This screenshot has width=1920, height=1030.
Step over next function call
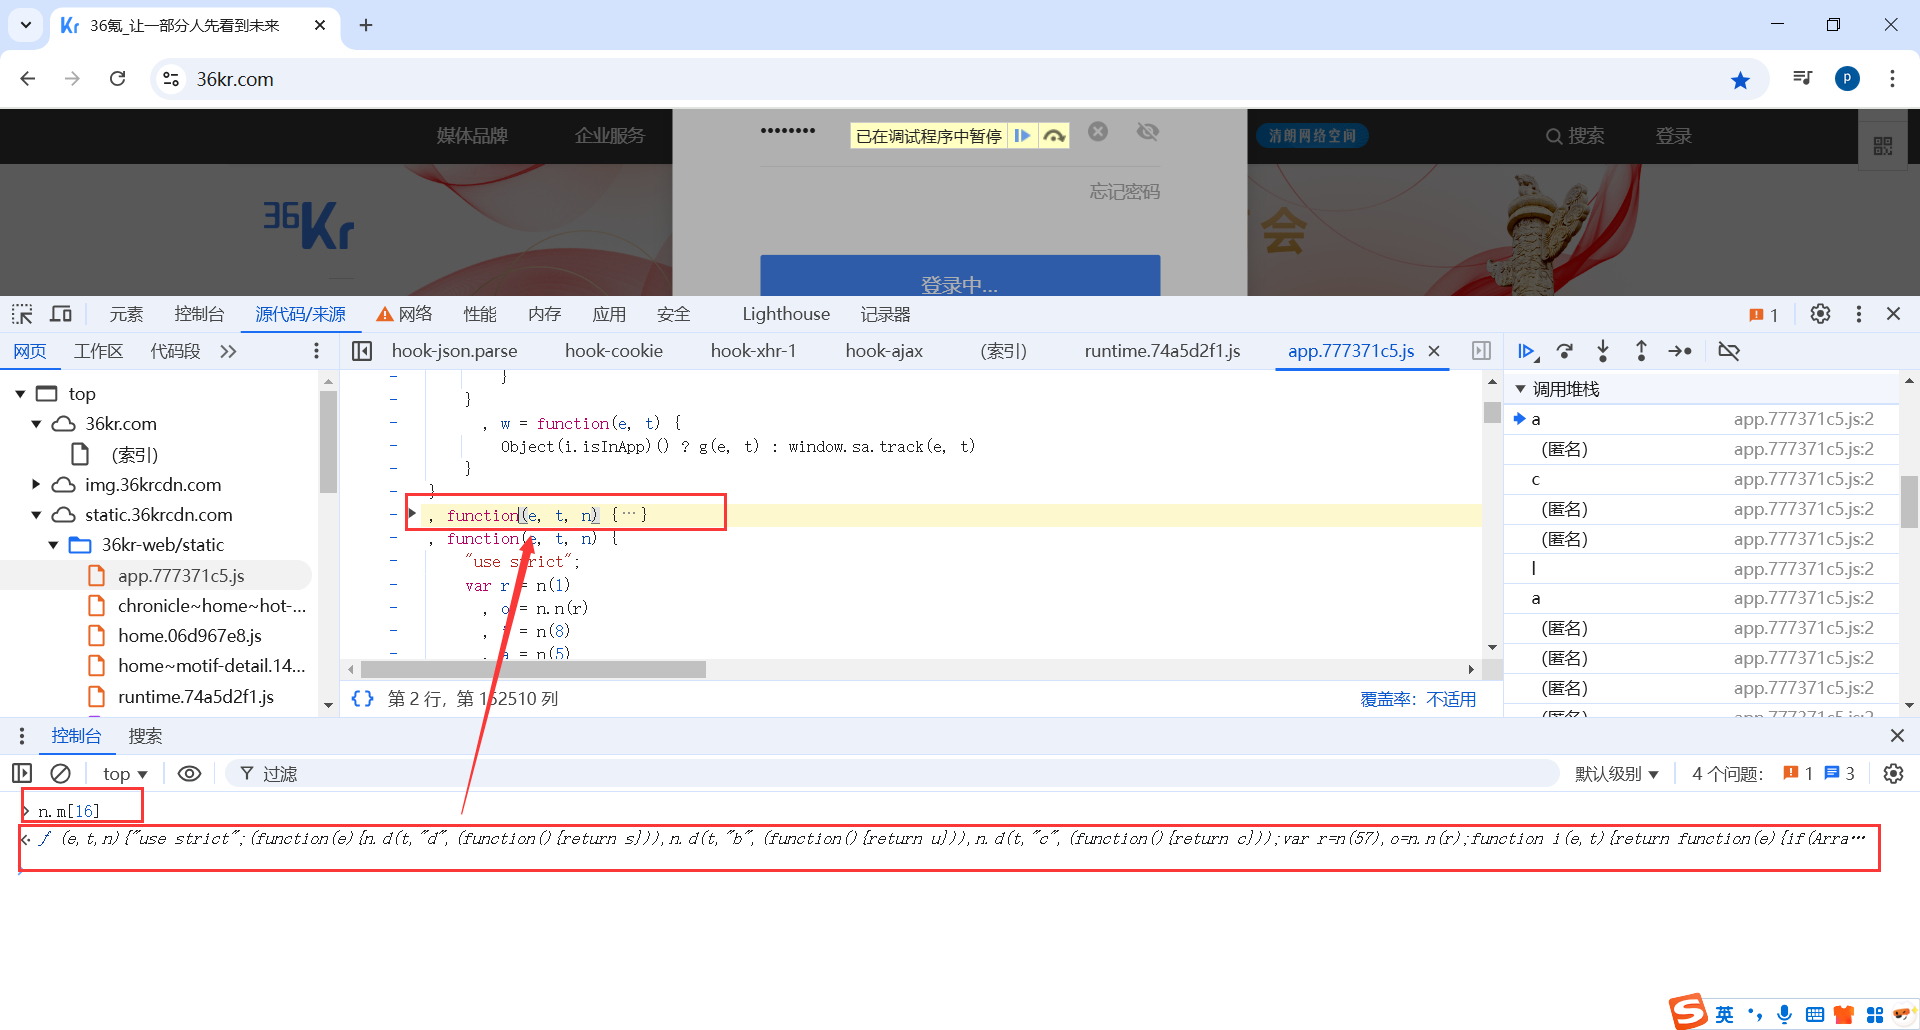coord(1565,351)
